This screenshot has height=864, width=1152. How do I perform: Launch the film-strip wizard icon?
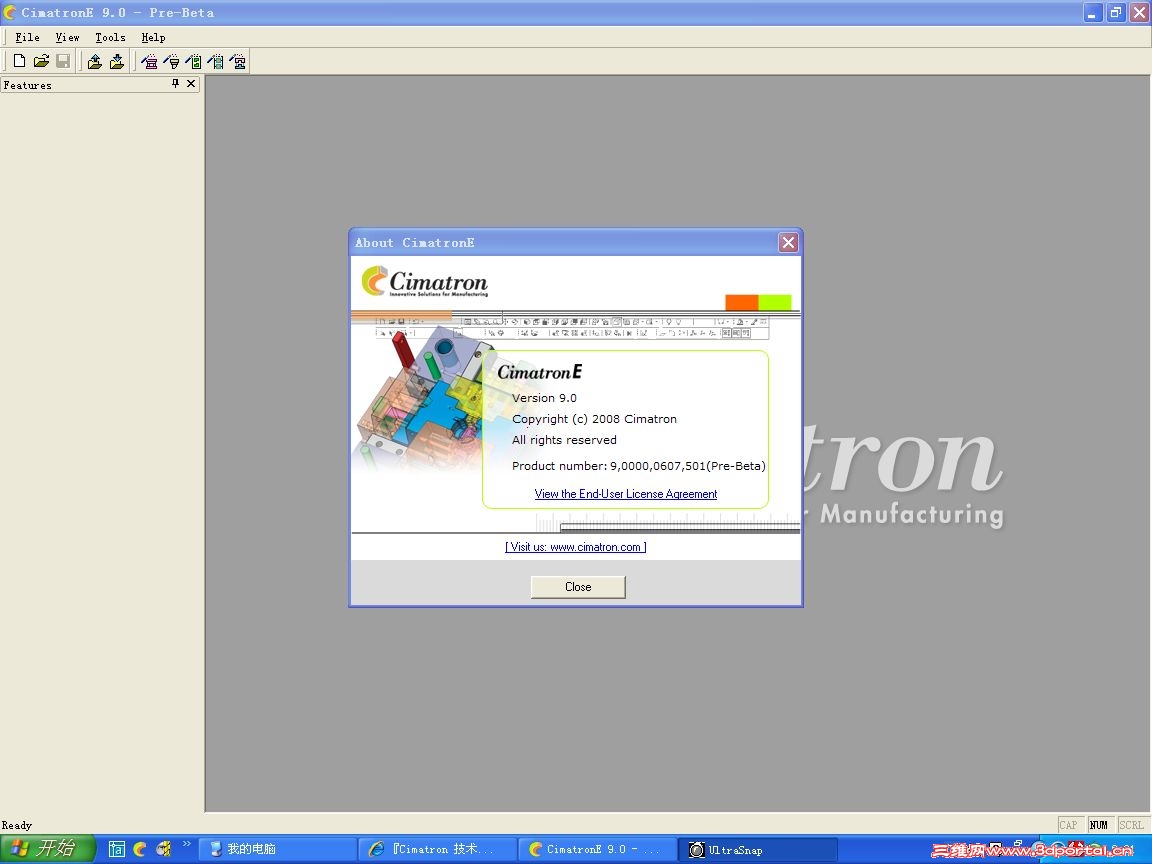tap(215, 62)
